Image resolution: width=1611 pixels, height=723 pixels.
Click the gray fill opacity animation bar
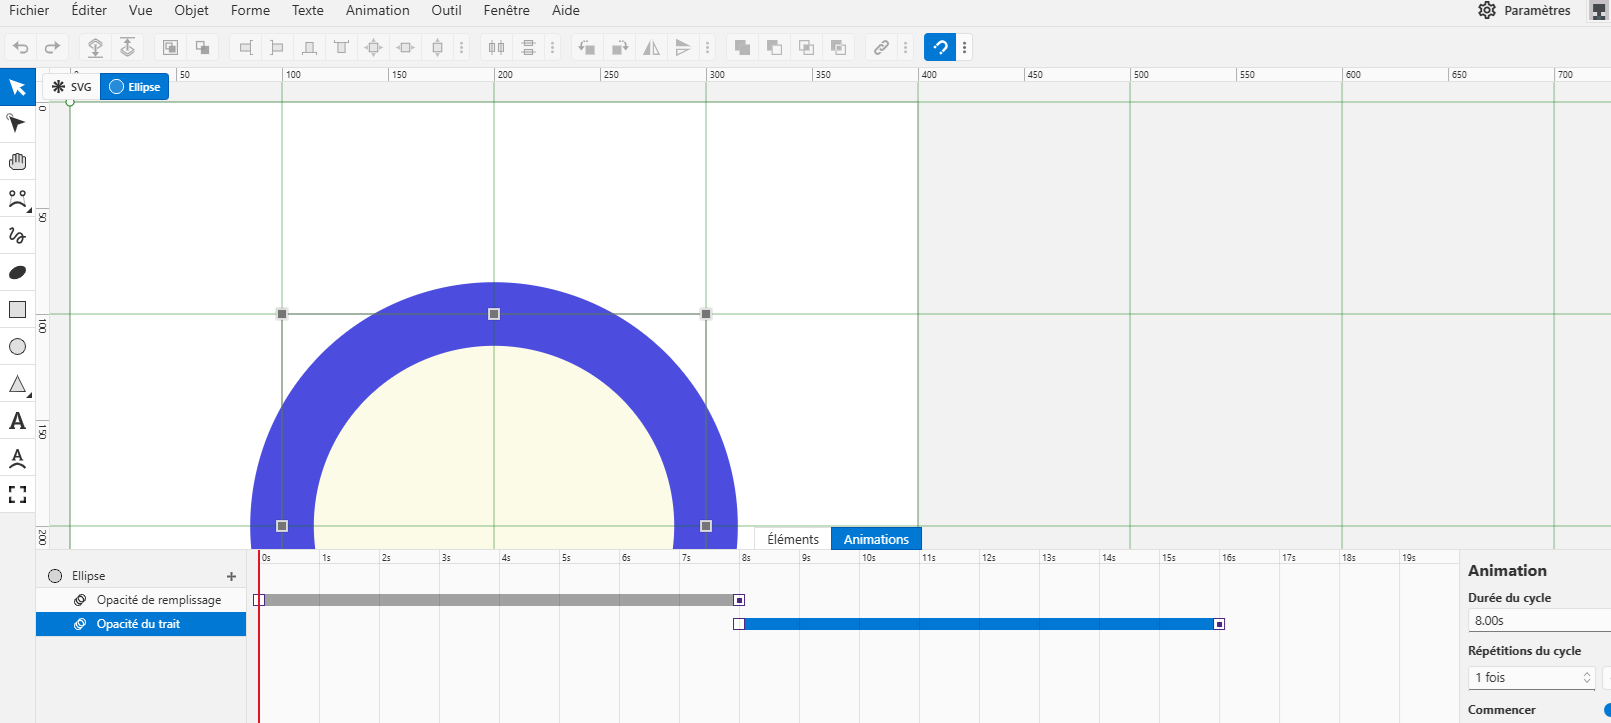point(498,600)
